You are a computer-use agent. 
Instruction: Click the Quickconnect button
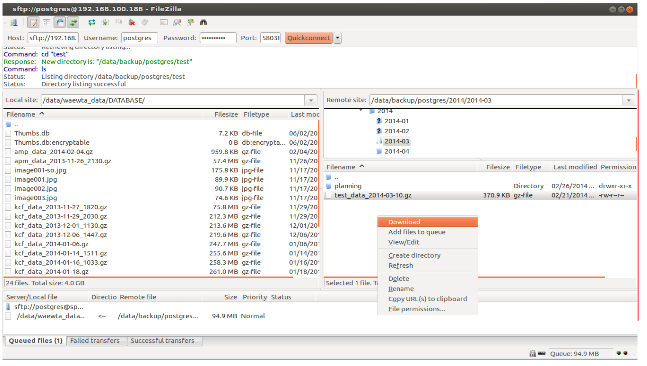[309, 38]
